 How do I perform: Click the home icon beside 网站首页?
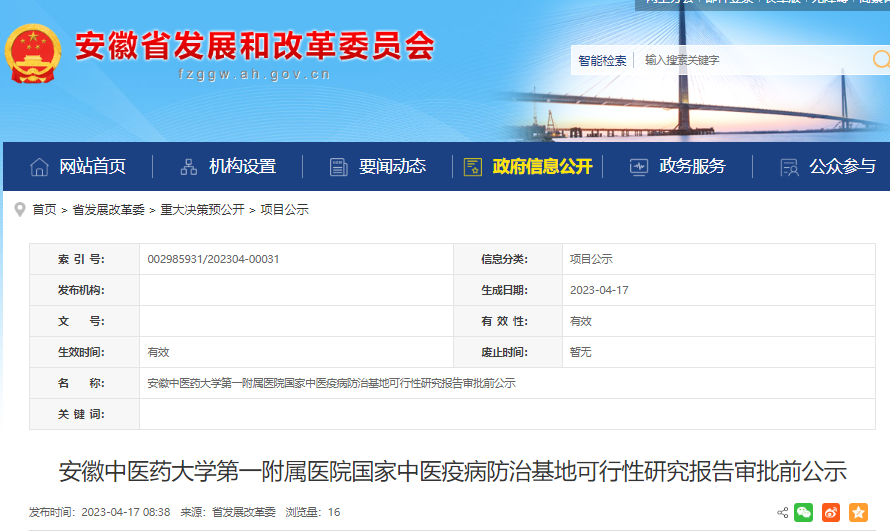click(x=39, y=167)
